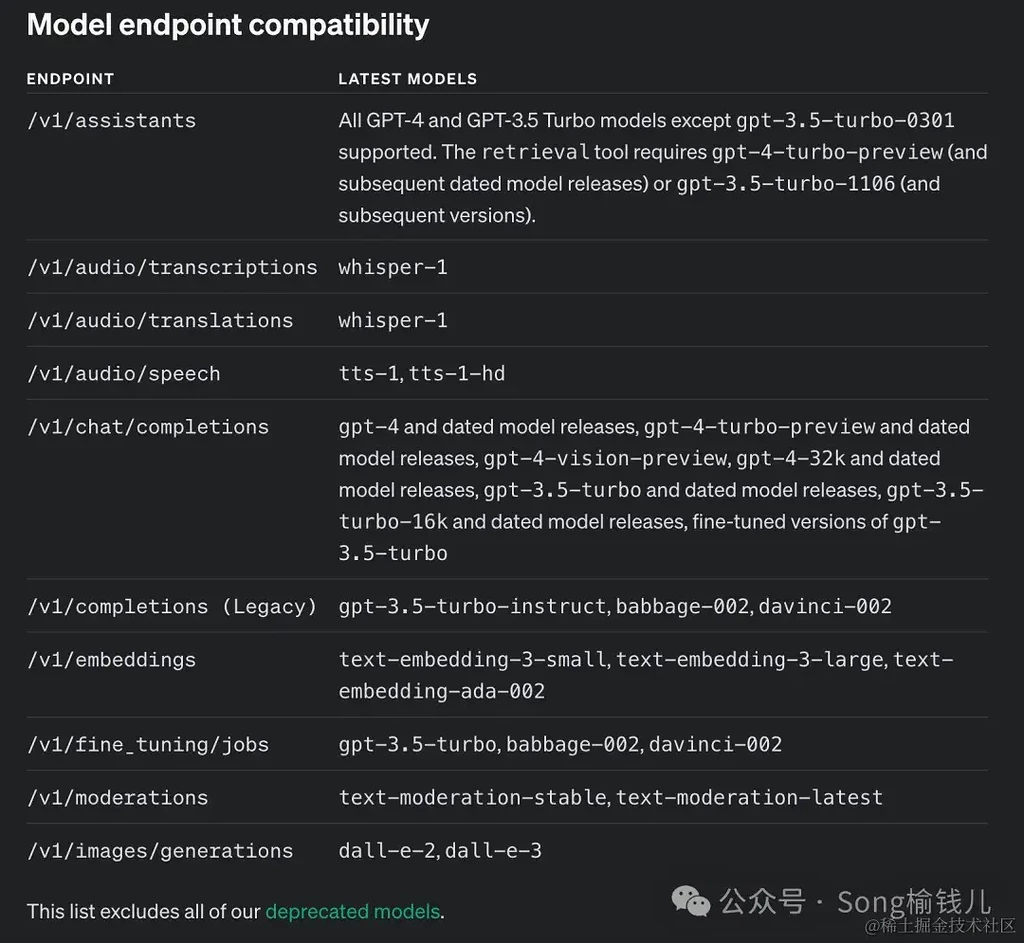1024x943 pixels.
Task: Click the LATEST MODELS column header
Action: click(x=407, y=79)
